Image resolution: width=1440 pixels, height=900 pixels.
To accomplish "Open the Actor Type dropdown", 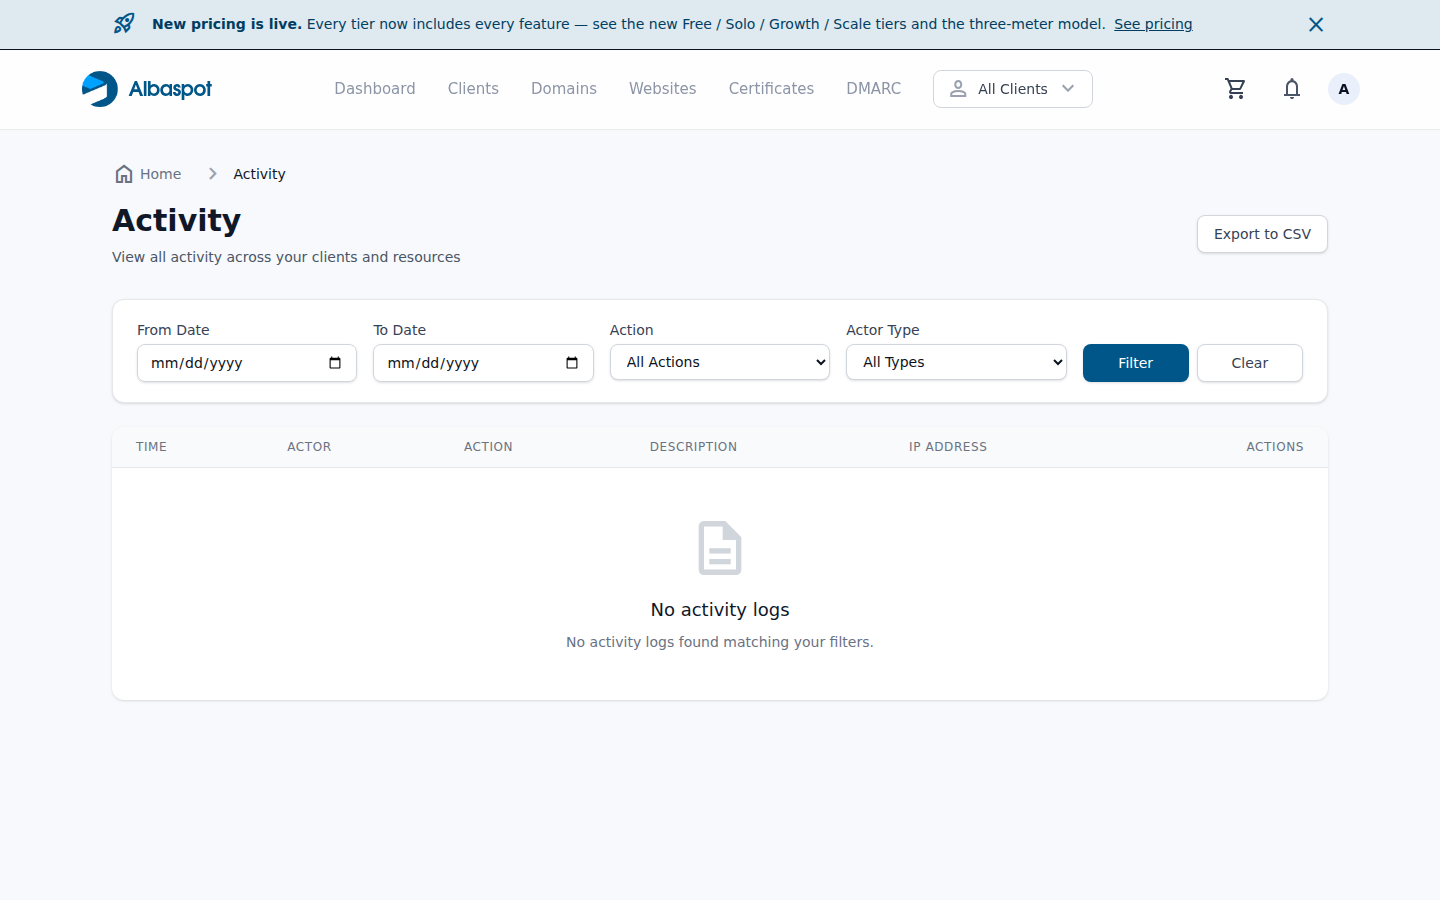I will pyautogui.click(x=956, y=362).
